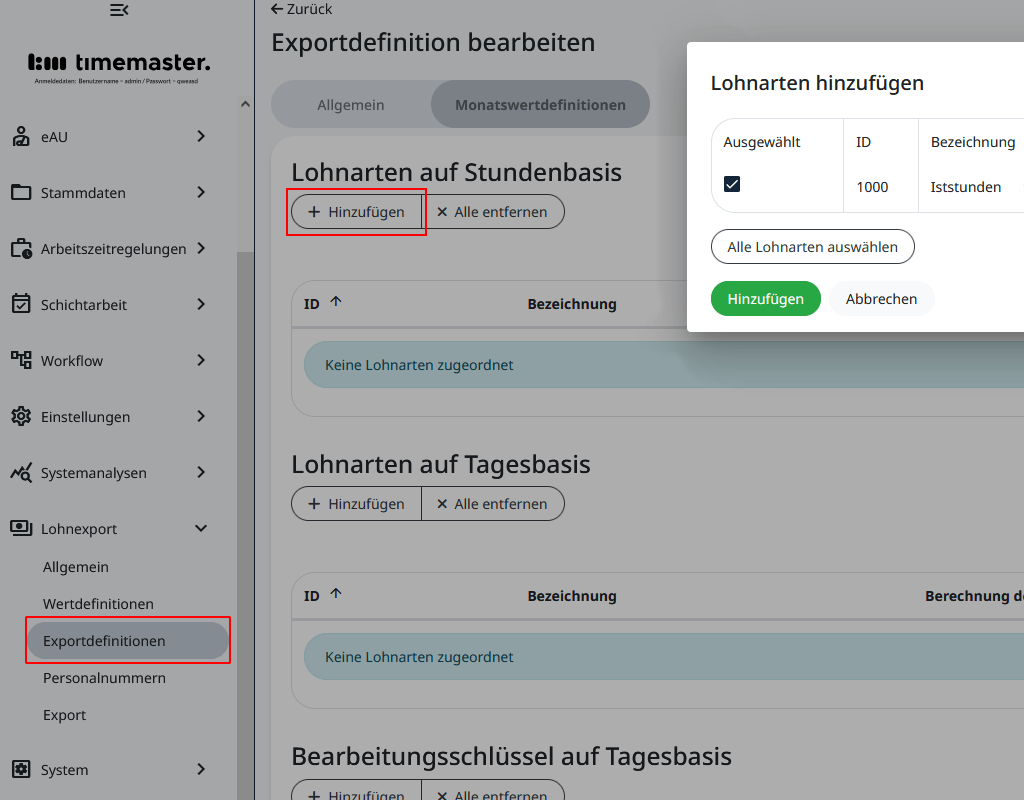Click the sidebar collapse hamburger icon
1024x800 pixels.
120,10
